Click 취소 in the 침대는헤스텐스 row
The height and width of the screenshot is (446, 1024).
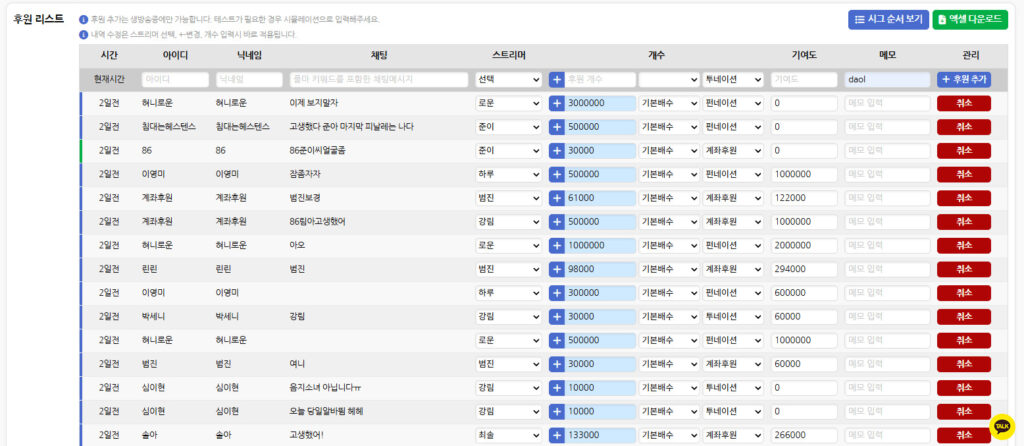click(963, 127)
